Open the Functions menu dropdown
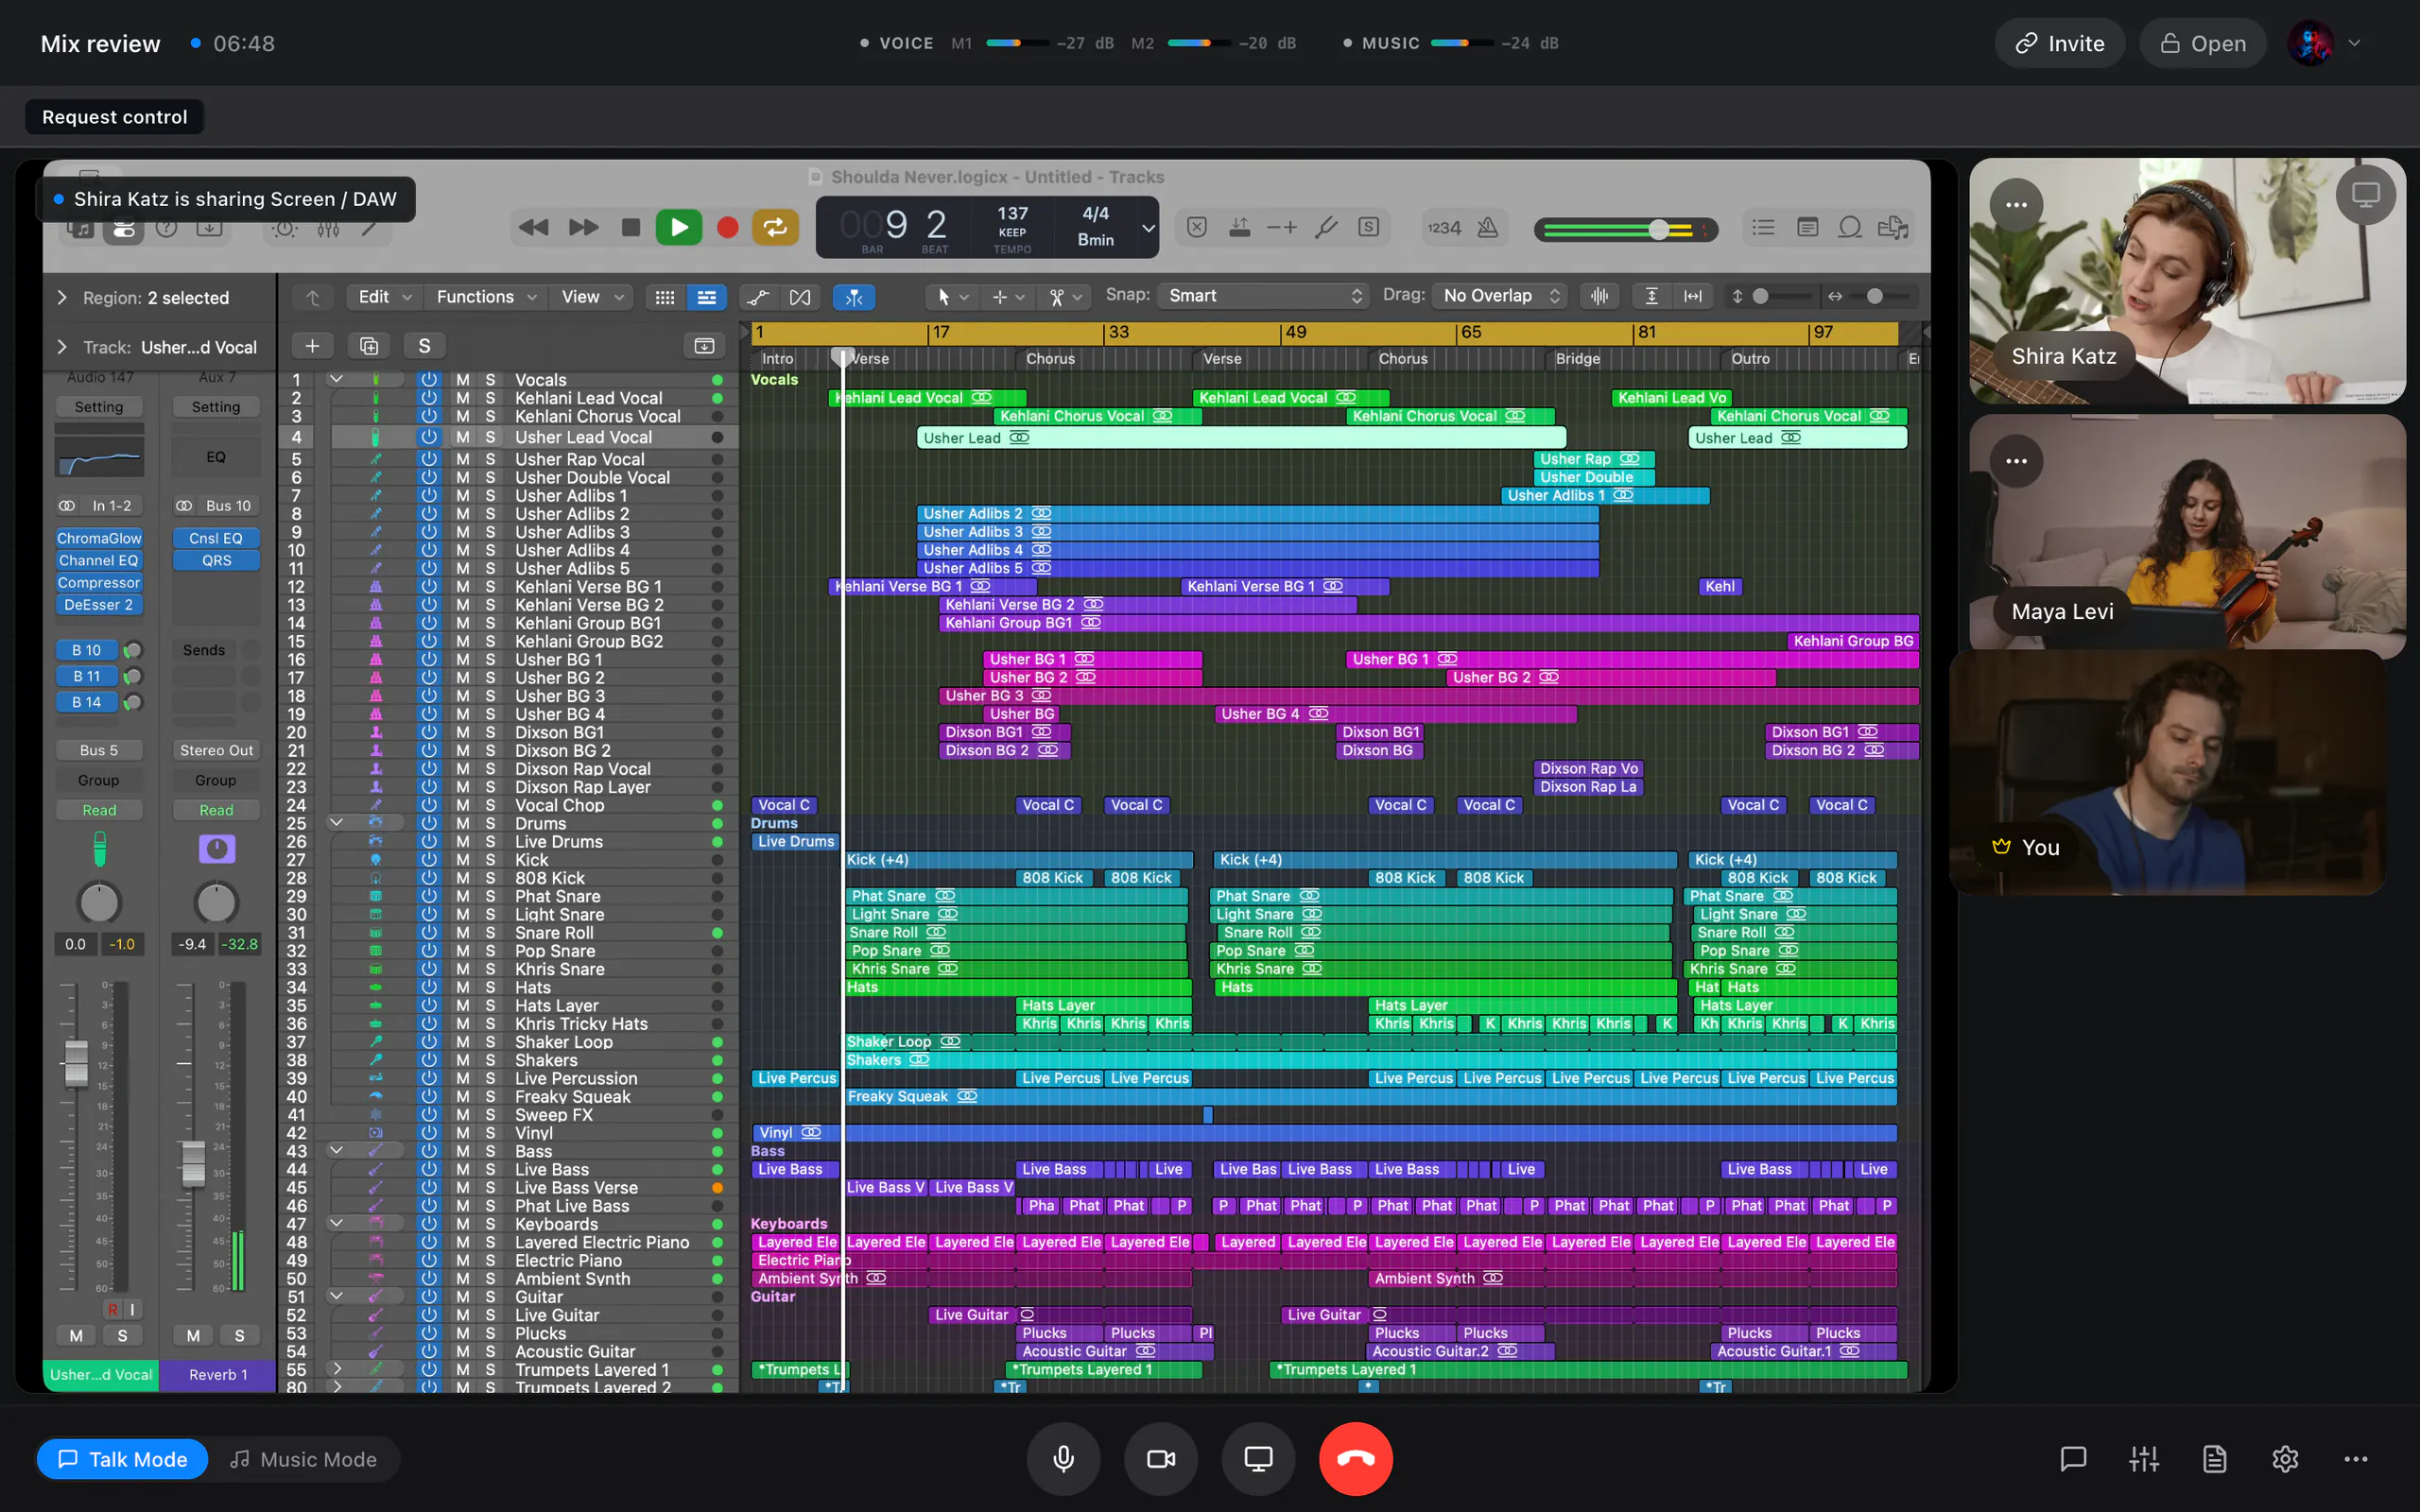 click(486, 297)
